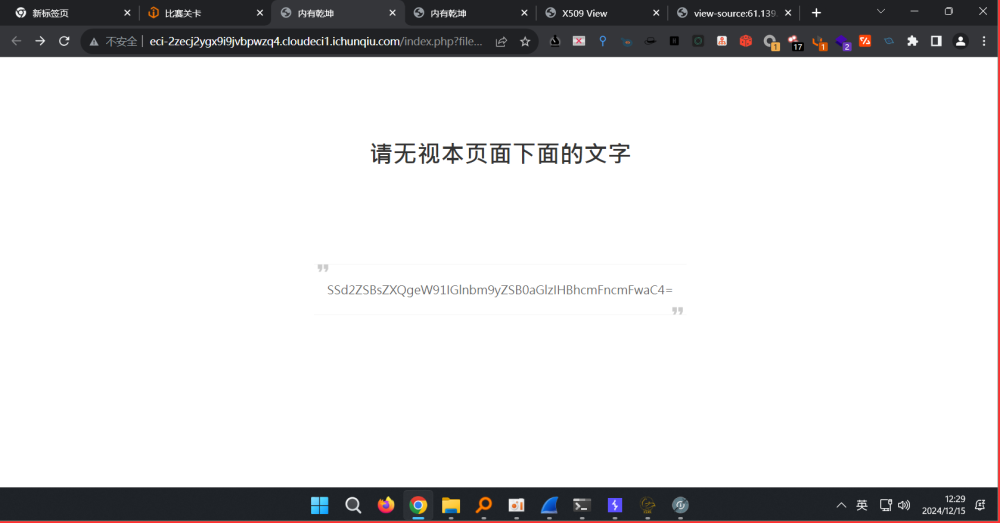Switch to the view-source:61.139 tab
The image size is (1000, 523).
point(733,13)
